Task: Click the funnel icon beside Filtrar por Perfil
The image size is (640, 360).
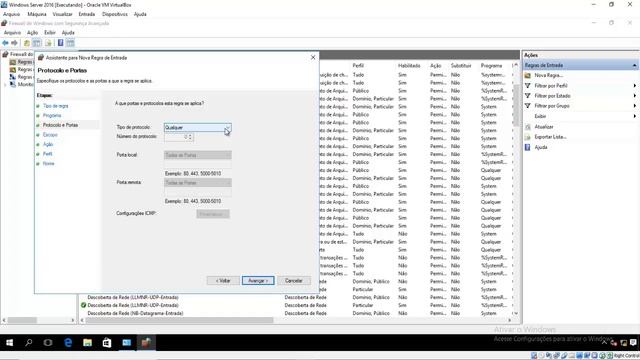Action: pyautogui.click(x=528, y=86)
